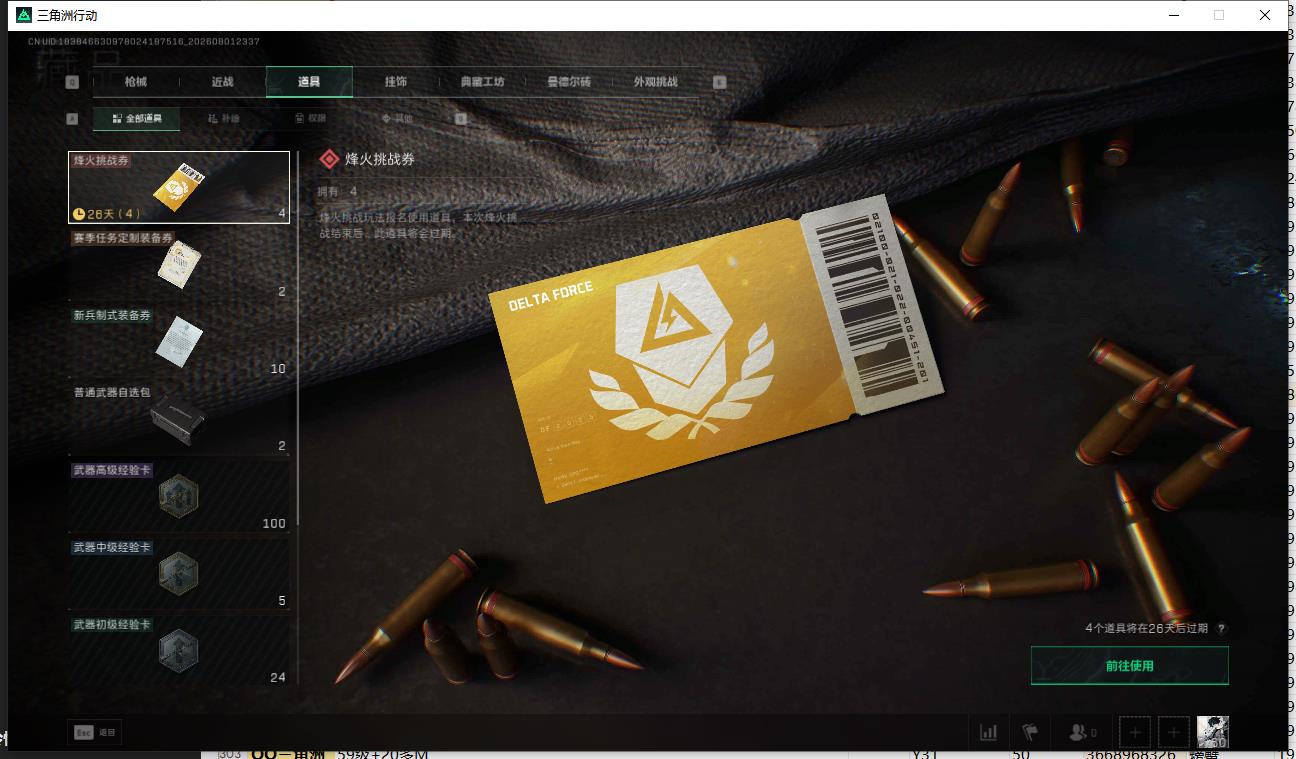Click the golden Delta Force ticket preview
The height and width of the screenshot is (759, 1296).
(x=716, y=347)
